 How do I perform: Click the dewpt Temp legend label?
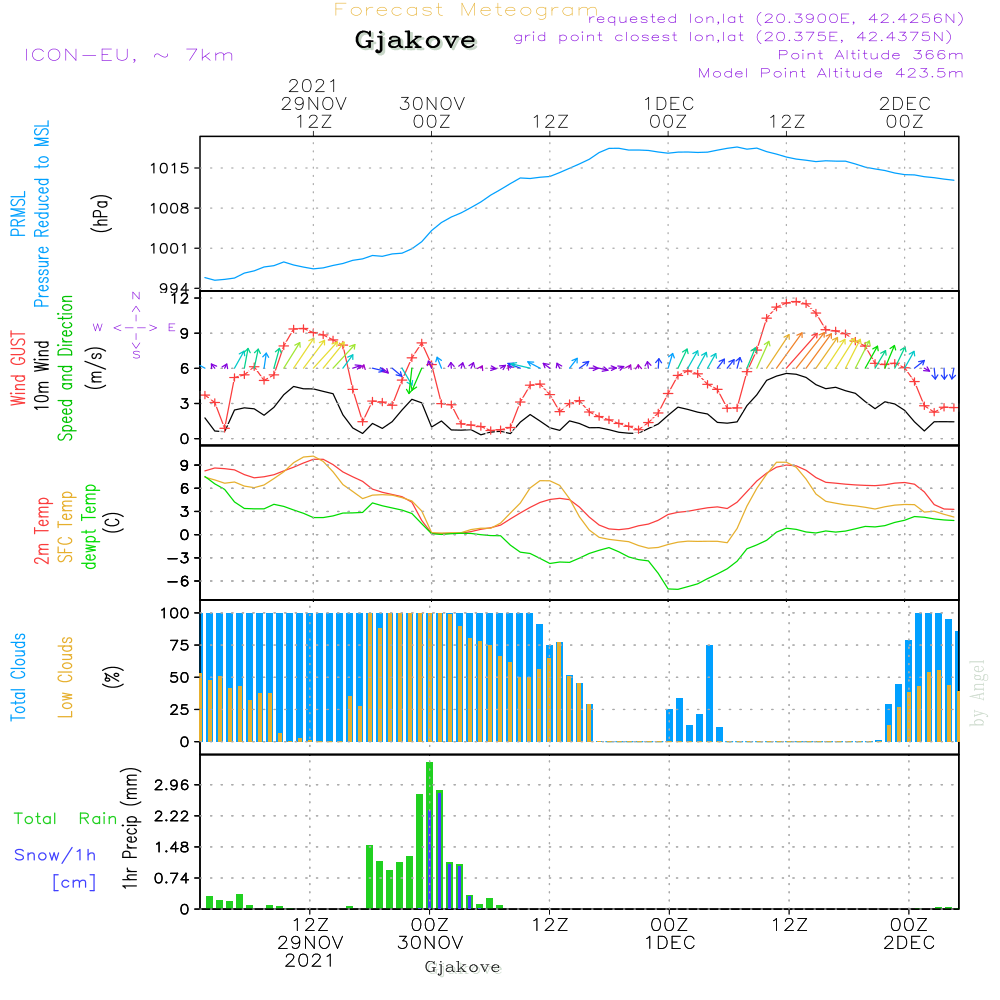(90, 527)
